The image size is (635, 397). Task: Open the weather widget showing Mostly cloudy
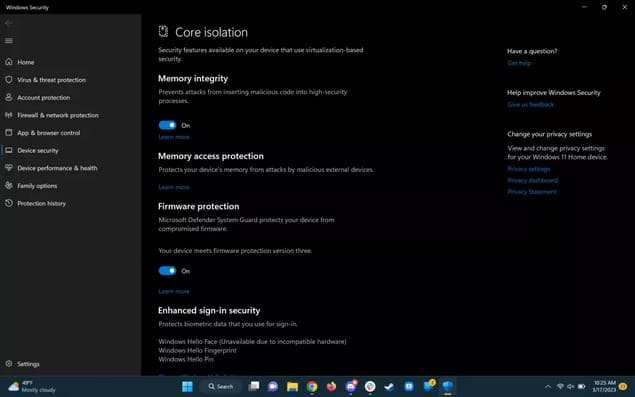[x=32, y=386]
